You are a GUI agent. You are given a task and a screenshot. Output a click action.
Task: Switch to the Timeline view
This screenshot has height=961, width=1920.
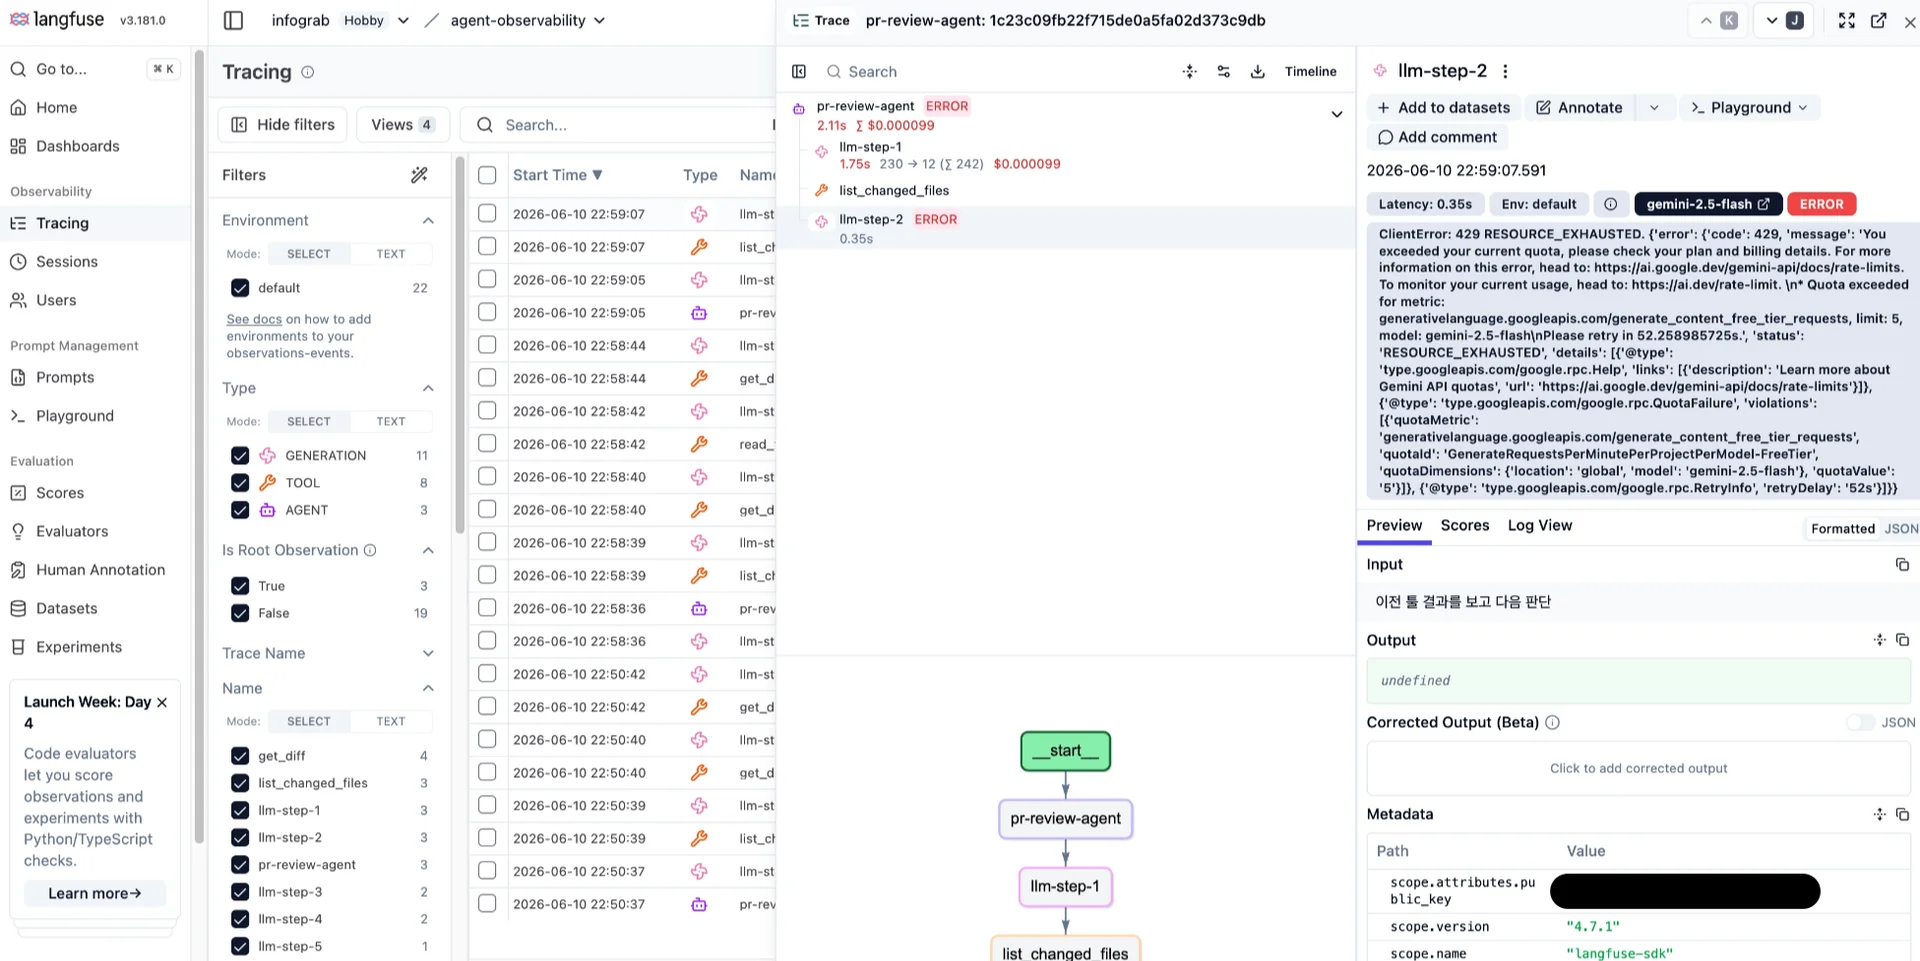tap(1310, 71)
